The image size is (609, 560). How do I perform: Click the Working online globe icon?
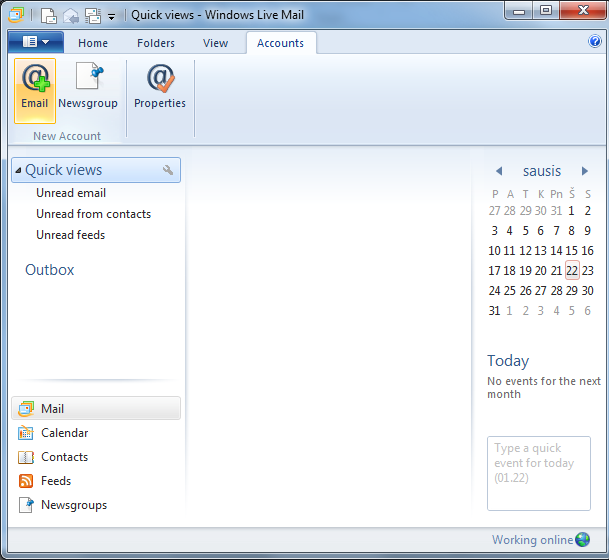click(x=583, y=539)
